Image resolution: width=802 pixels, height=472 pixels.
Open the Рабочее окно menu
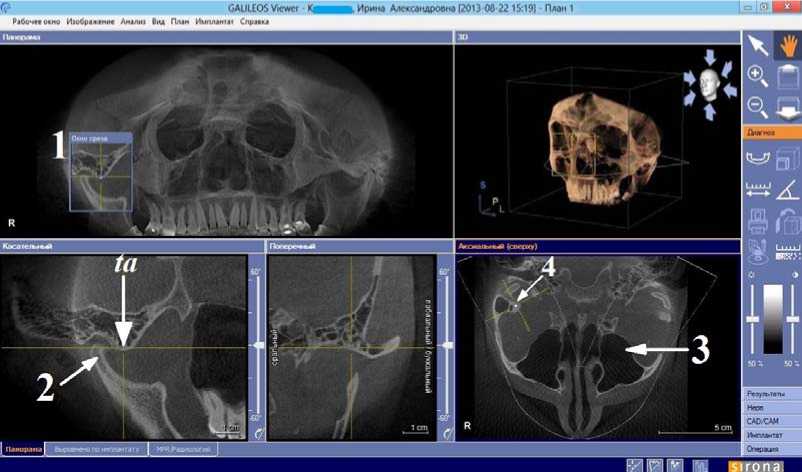tap(36, 22)
